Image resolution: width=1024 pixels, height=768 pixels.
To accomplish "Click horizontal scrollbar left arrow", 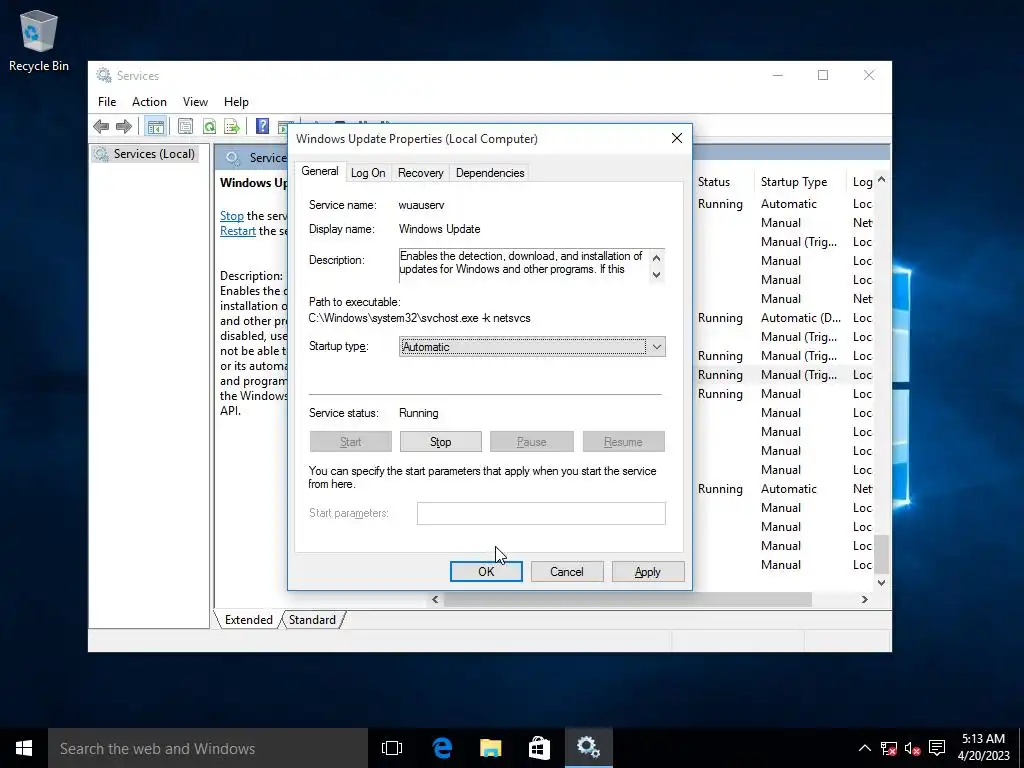I will 435,600.
